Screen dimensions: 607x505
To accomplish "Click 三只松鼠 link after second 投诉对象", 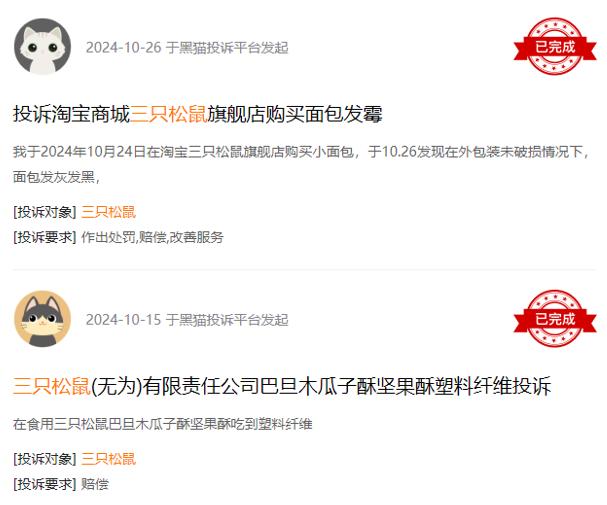I will [108, 459].
